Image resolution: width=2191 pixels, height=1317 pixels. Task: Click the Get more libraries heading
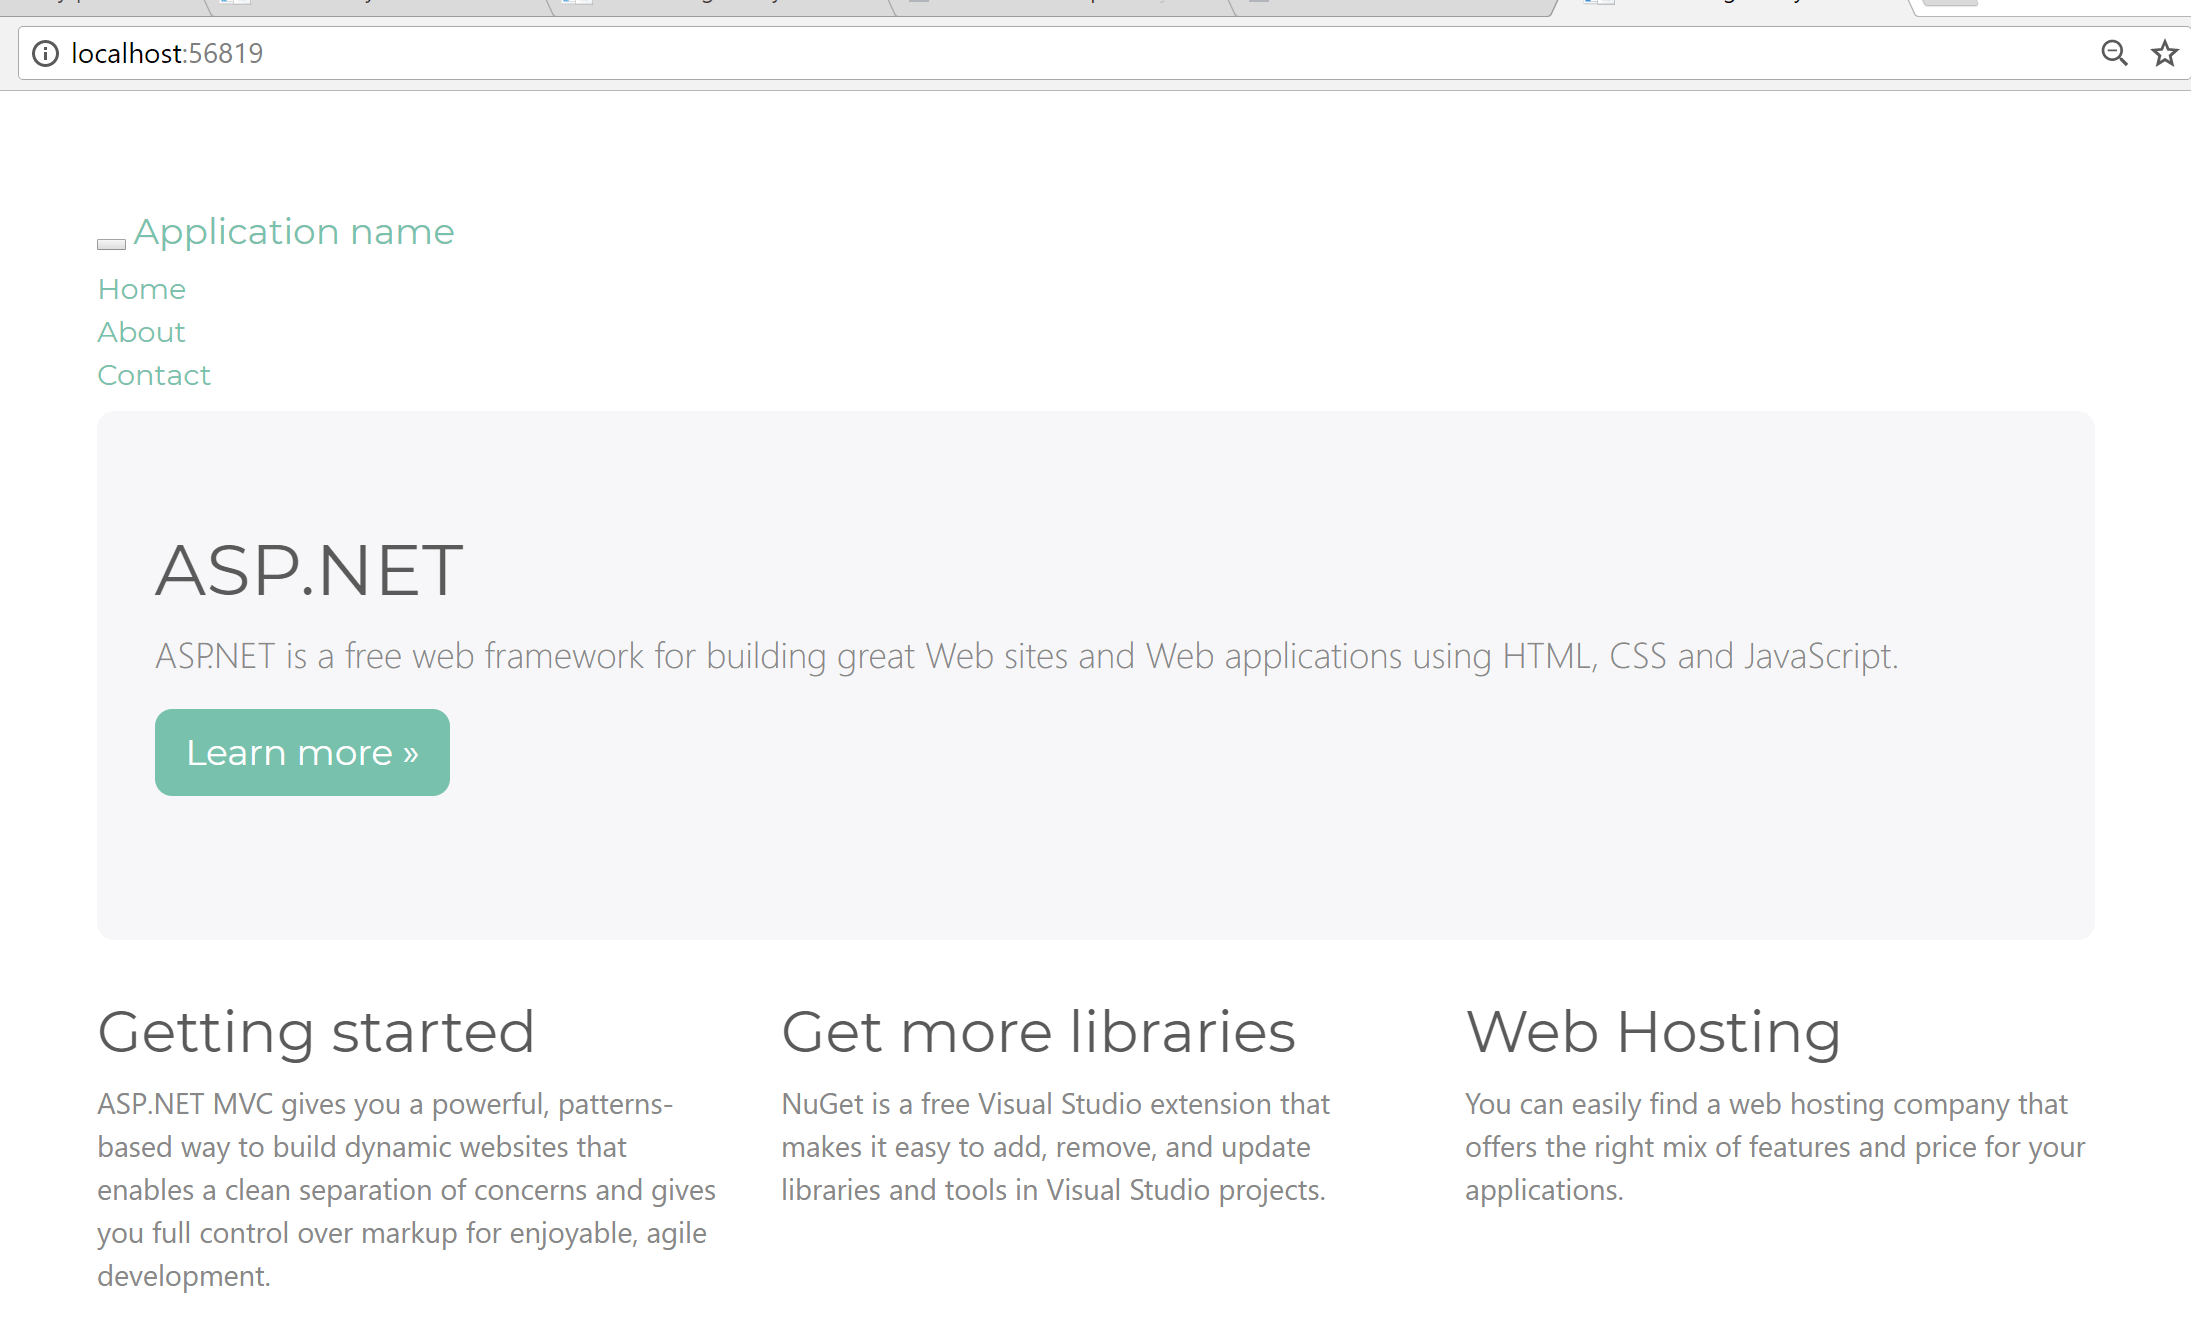[x=1038, y=1032]
